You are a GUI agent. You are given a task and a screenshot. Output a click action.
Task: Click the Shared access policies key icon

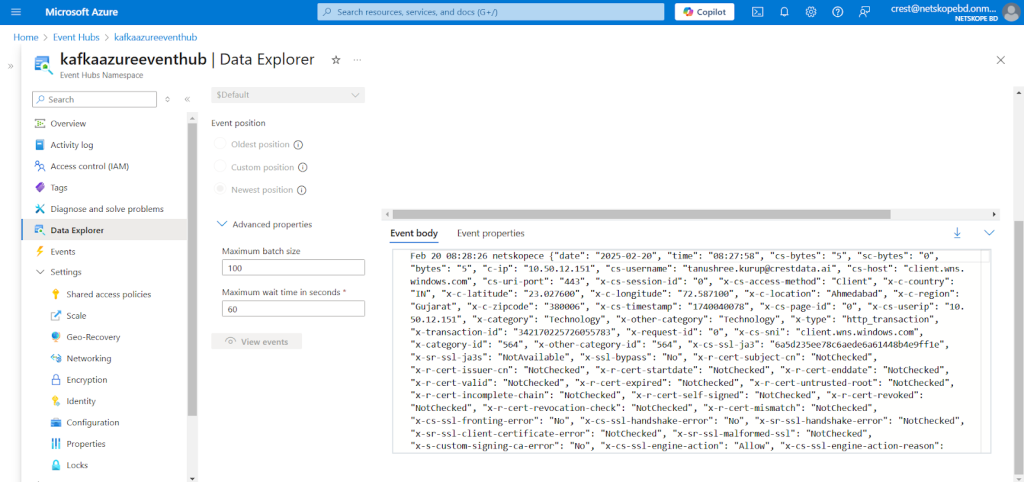(56, 295)
